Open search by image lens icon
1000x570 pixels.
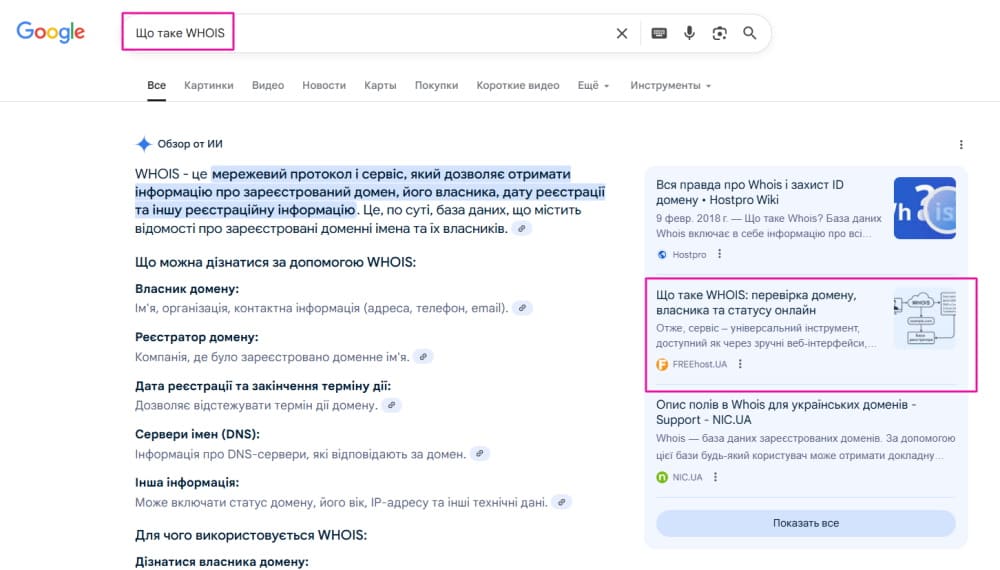(x=719, y=33)
